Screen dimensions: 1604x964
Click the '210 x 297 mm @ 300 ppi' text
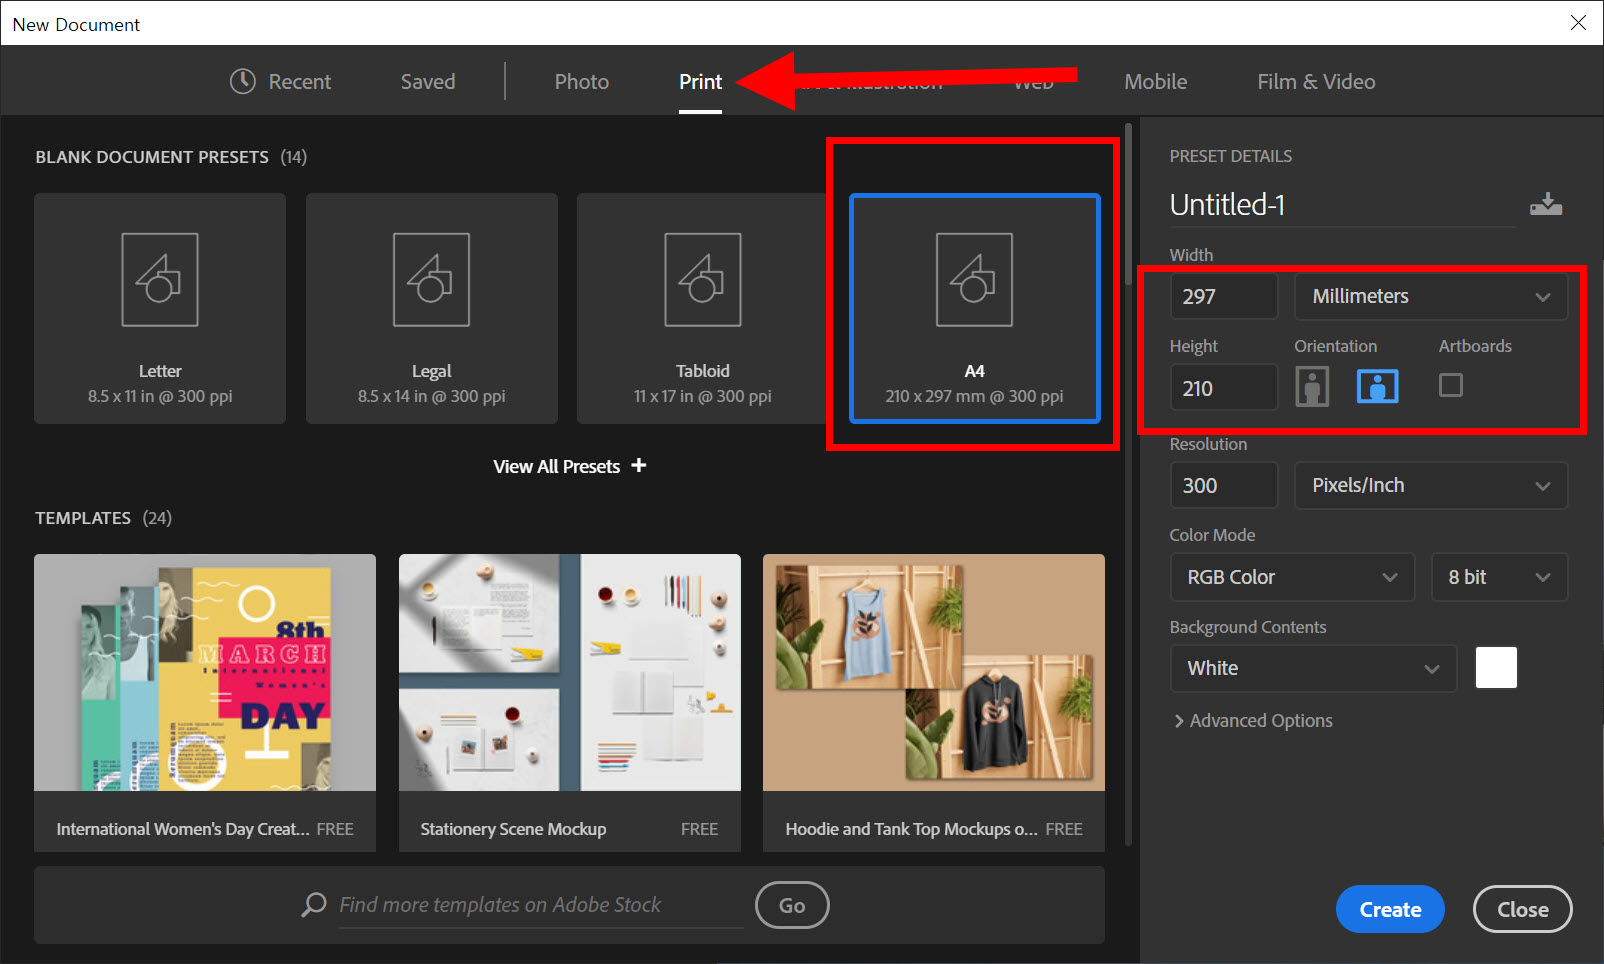click(x=974, y=396)
